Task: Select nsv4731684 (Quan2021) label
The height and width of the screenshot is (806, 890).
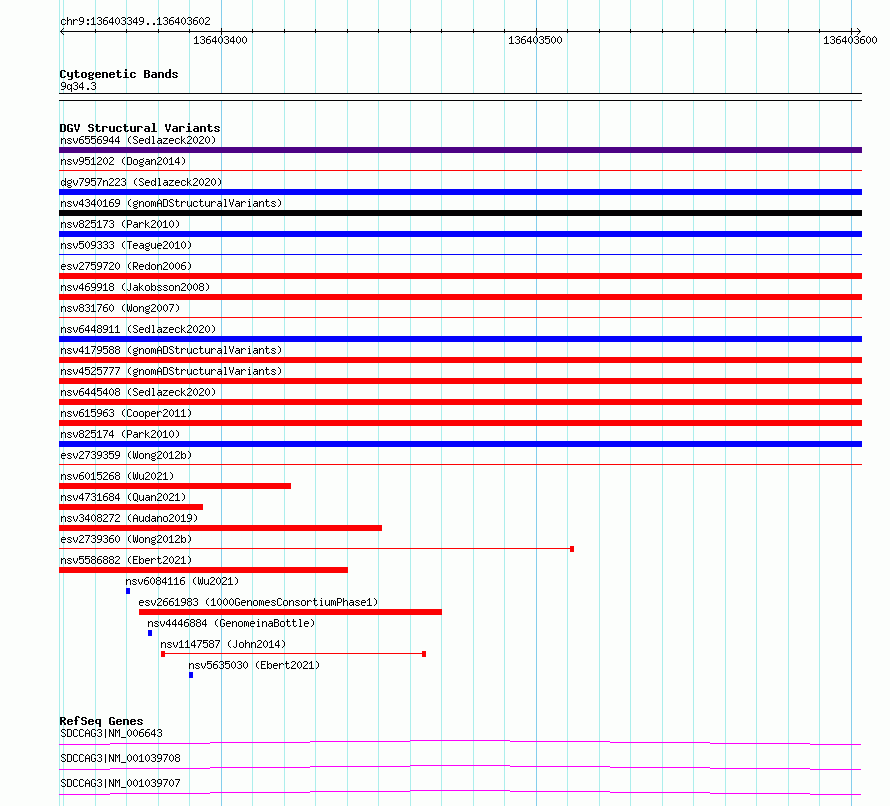Action: coord(123,497)
